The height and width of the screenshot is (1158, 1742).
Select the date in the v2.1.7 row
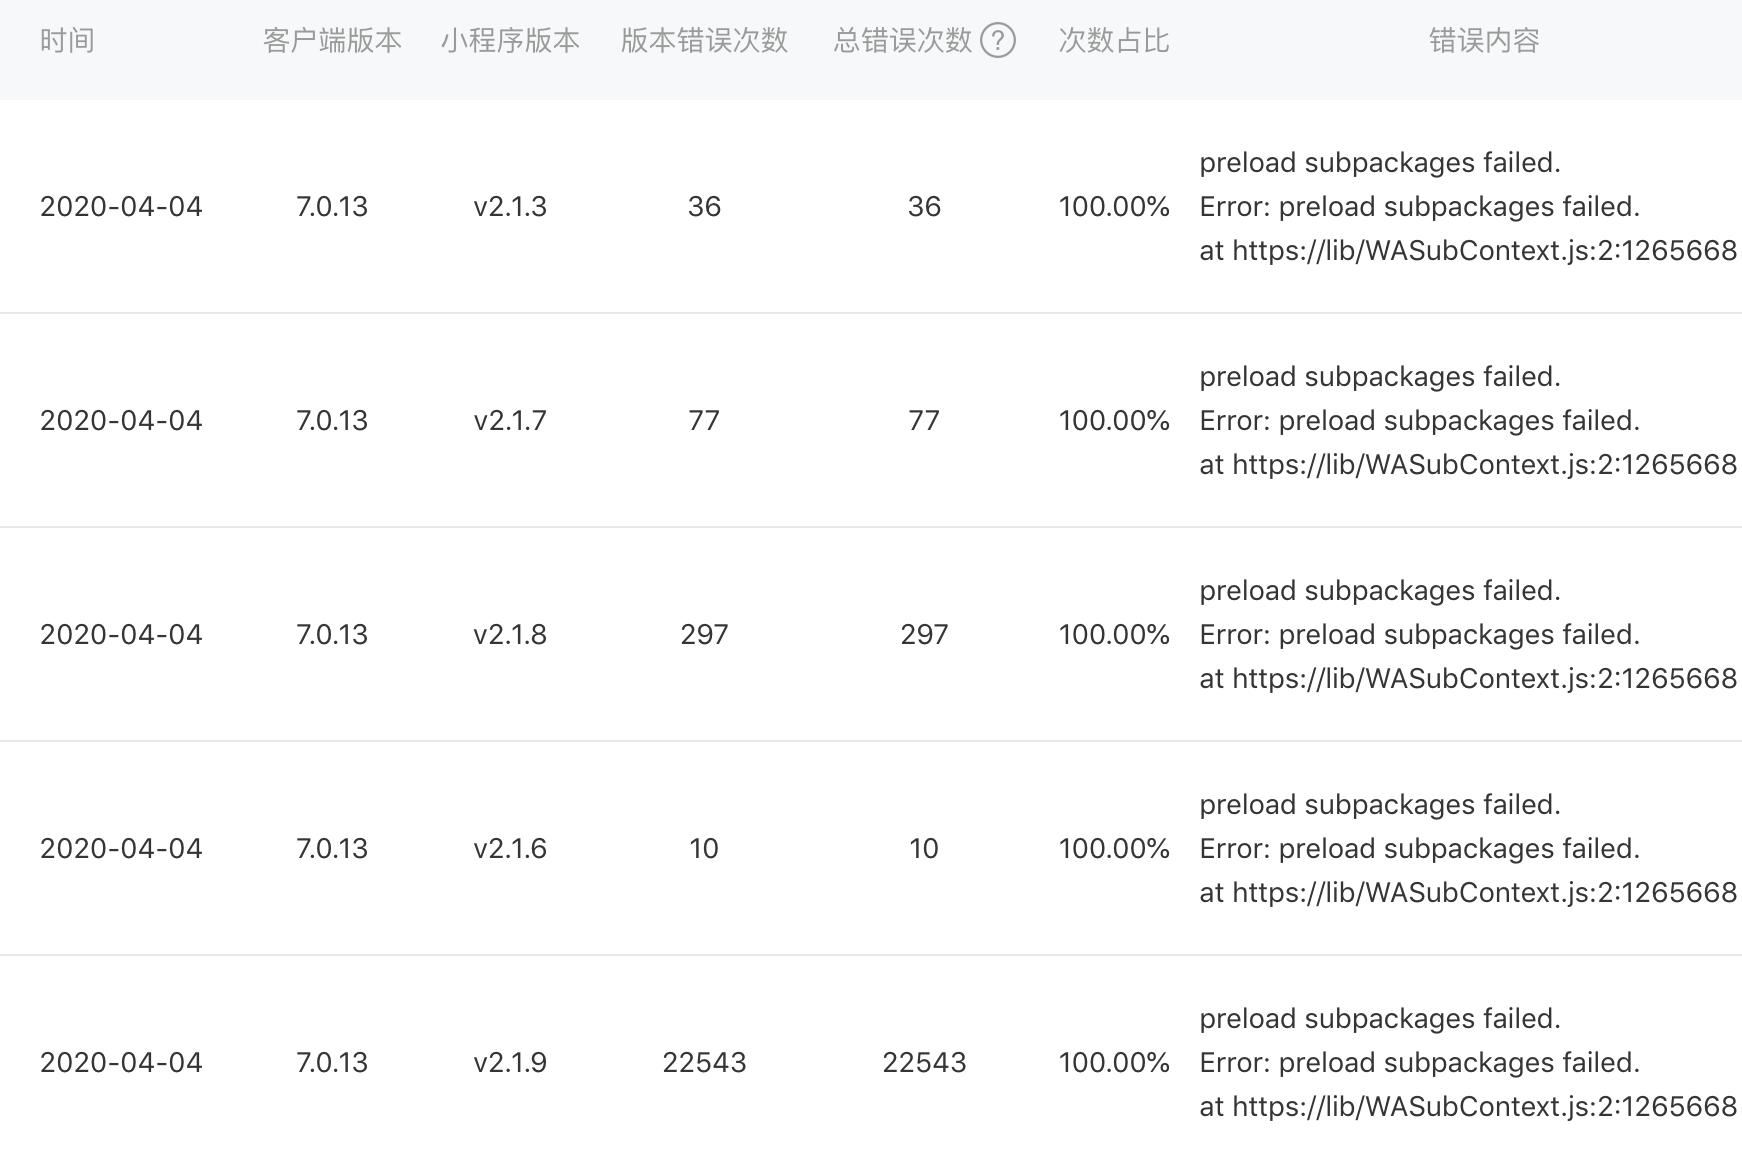(121, 421)
